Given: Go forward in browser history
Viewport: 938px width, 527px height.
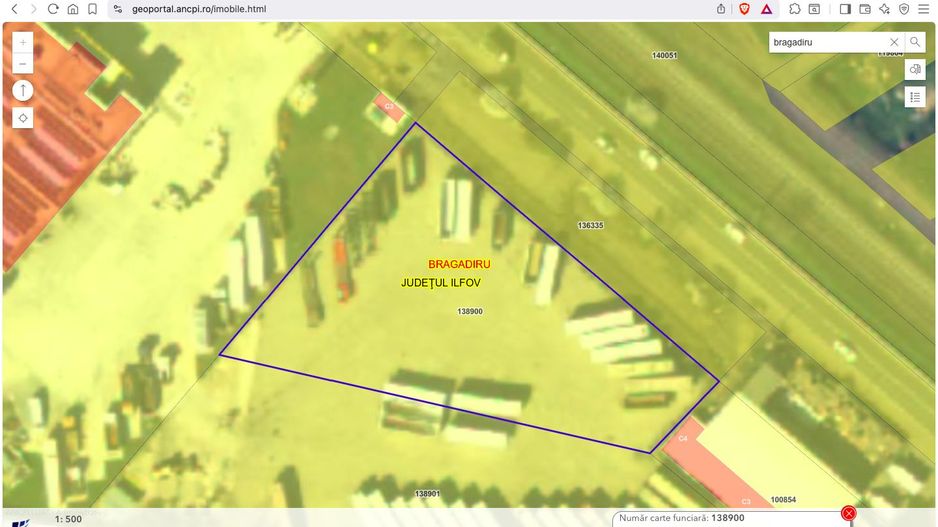Looking at the screenshot, I should 34,9.
